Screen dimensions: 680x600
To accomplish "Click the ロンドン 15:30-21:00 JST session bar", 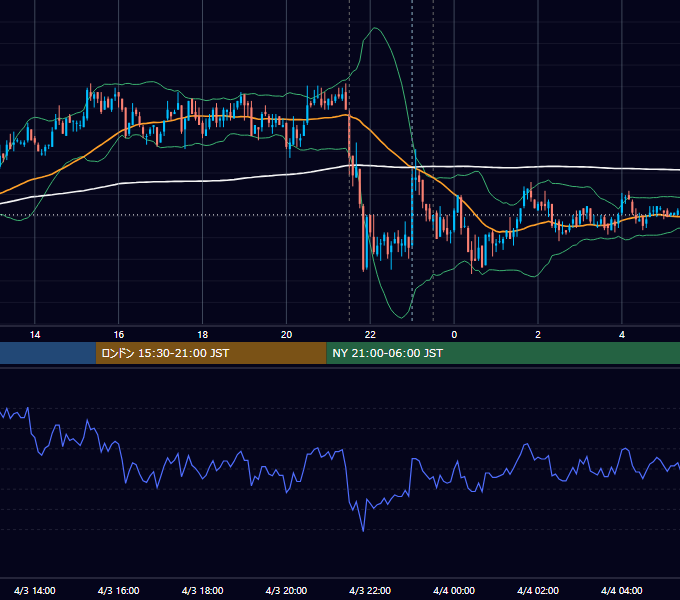I will coord(211,353).
